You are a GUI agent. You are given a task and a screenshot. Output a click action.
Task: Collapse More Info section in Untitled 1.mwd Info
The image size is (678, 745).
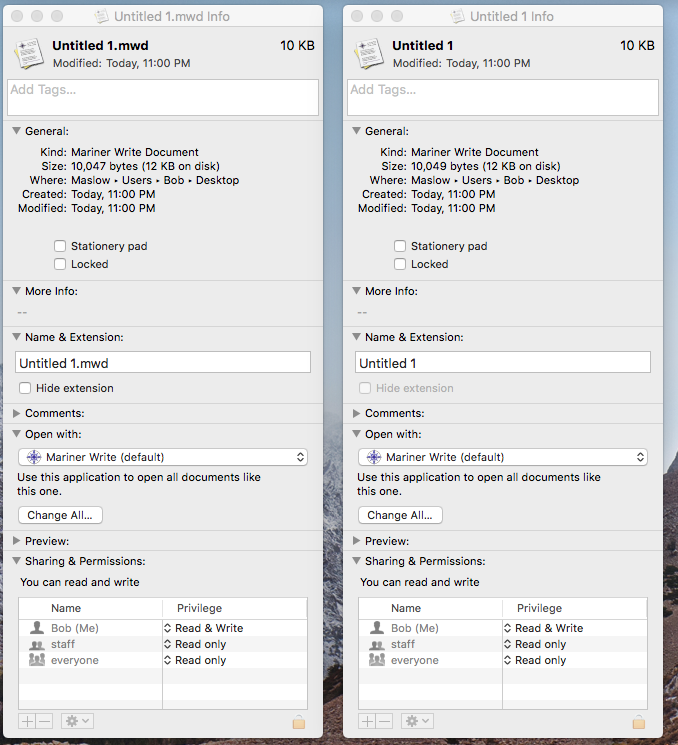pos(17,291)
